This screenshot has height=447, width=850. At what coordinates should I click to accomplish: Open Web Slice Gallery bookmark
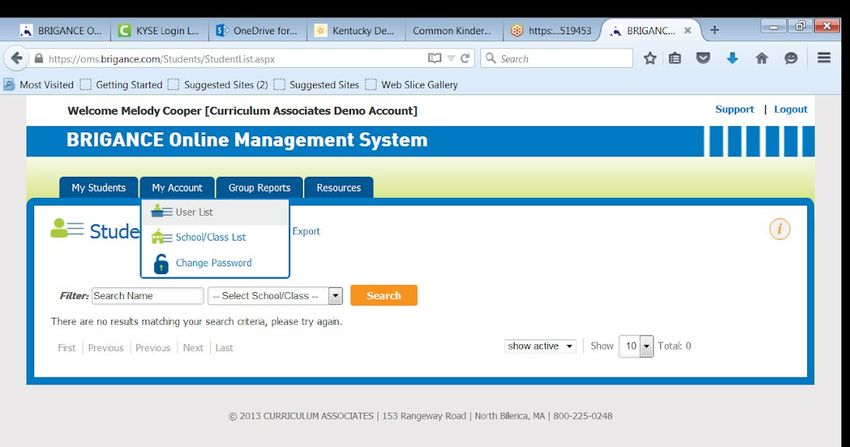point(411,85)
